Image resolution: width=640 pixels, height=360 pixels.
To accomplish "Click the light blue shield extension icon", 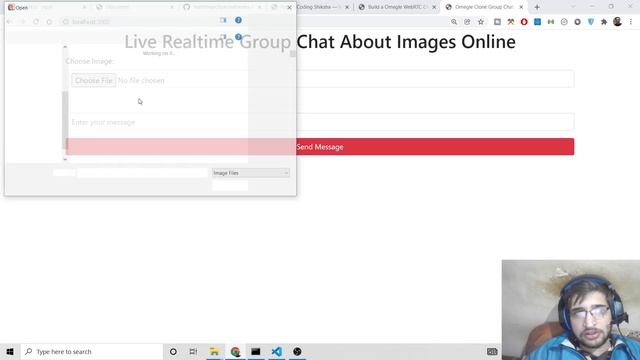I will click(591, 22).
